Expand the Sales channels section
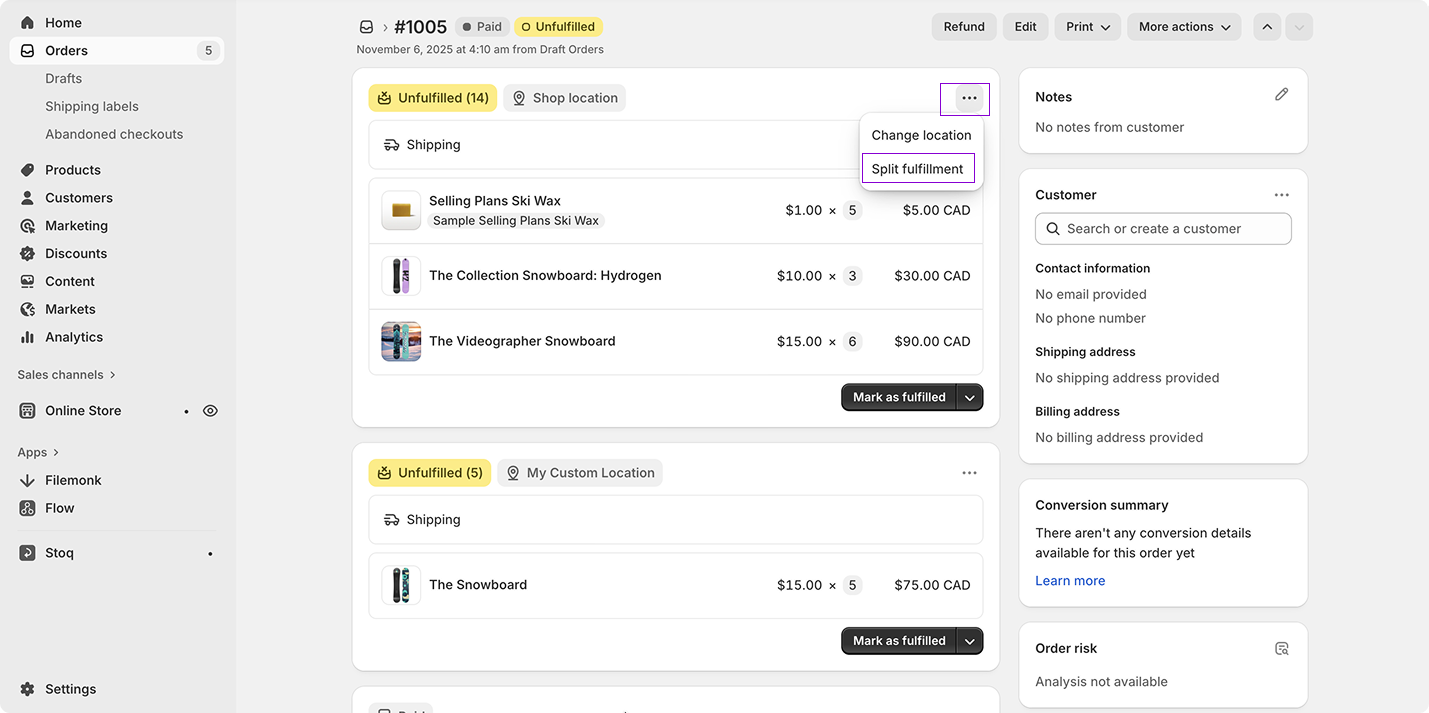 pyautogui.click(x=66, y=374)
